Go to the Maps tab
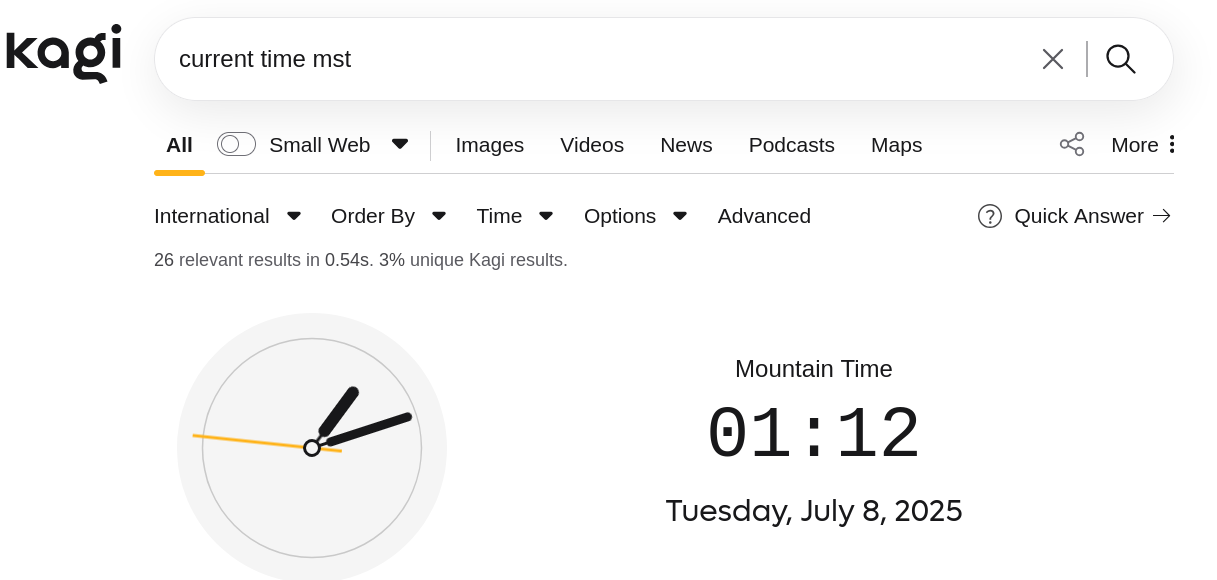The width and height of the screenshot is (1217, 580). point(896,145)
